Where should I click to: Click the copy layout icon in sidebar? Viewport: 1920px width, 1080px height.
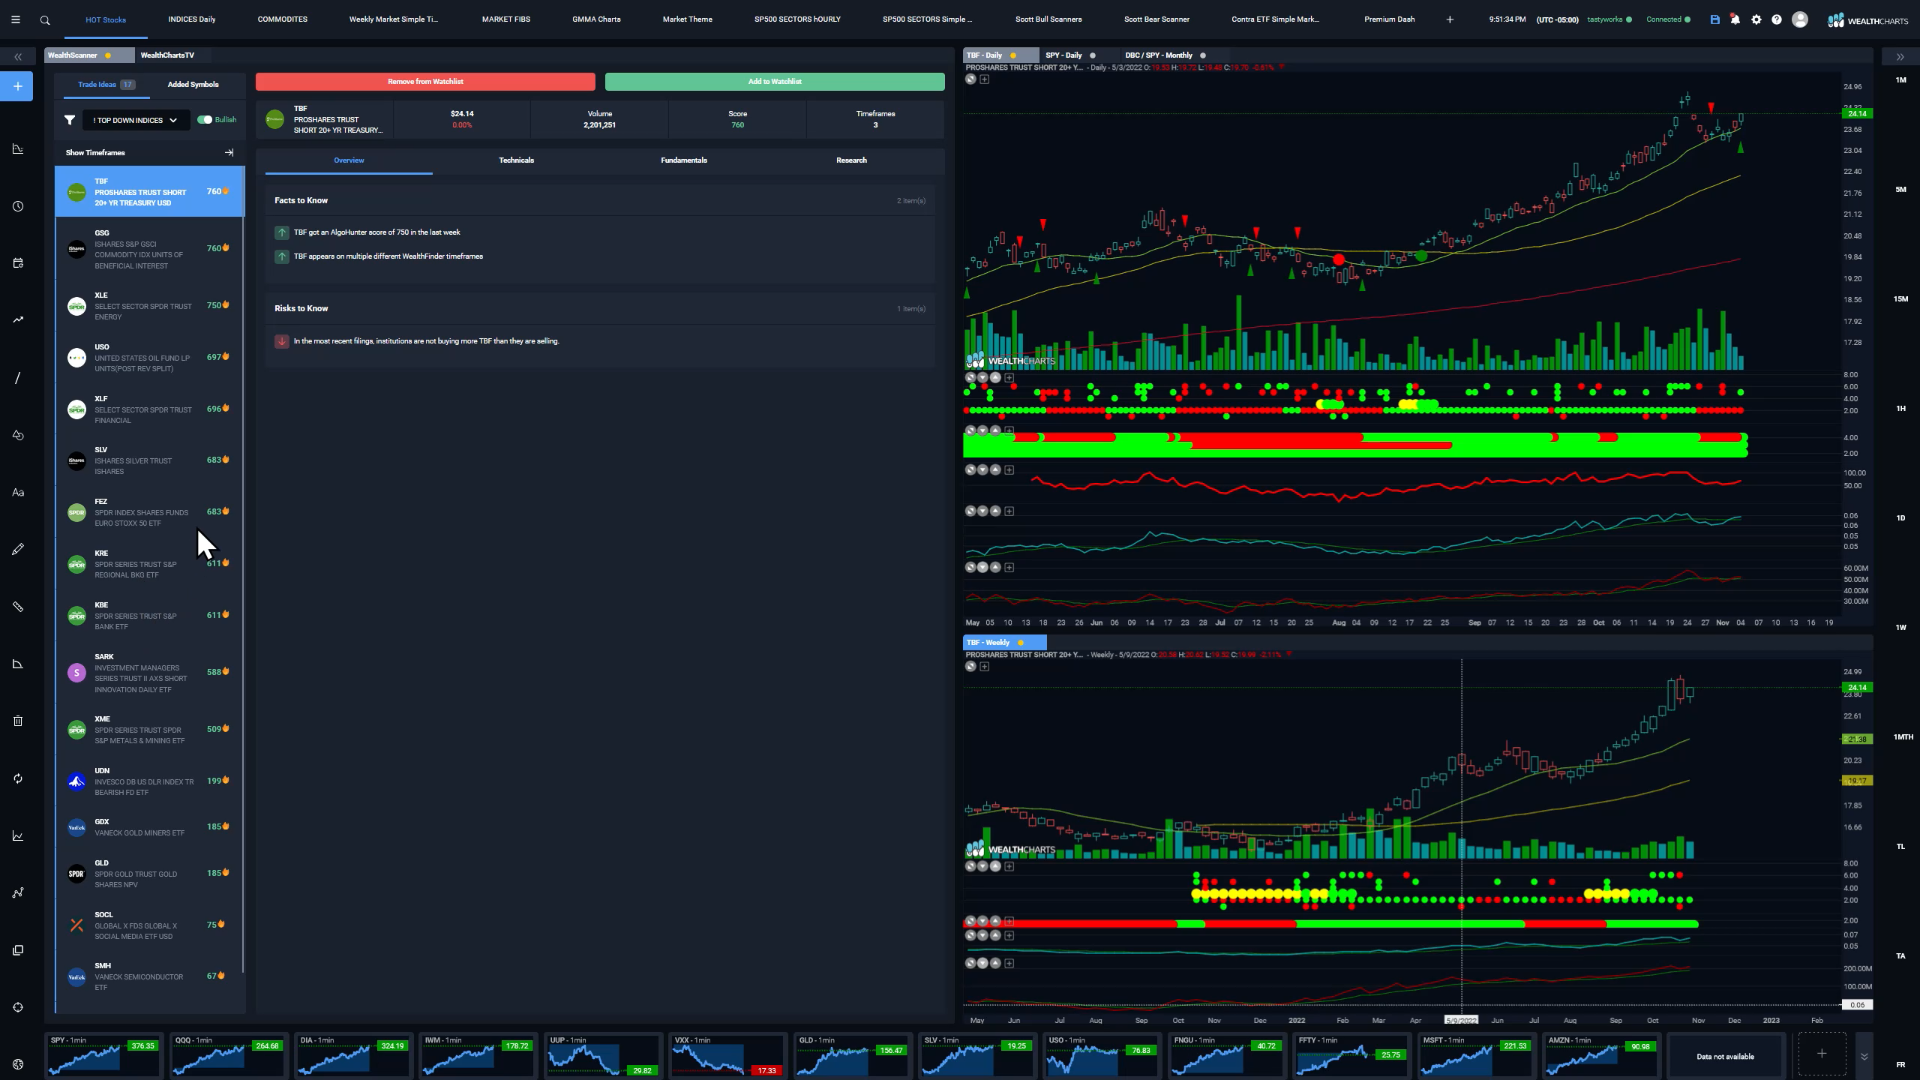[x=17, y=950]
